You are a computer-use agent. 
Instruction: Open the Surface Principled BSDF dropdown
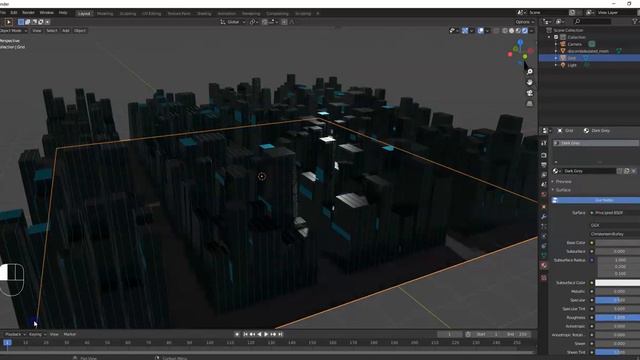coord(616,213)
